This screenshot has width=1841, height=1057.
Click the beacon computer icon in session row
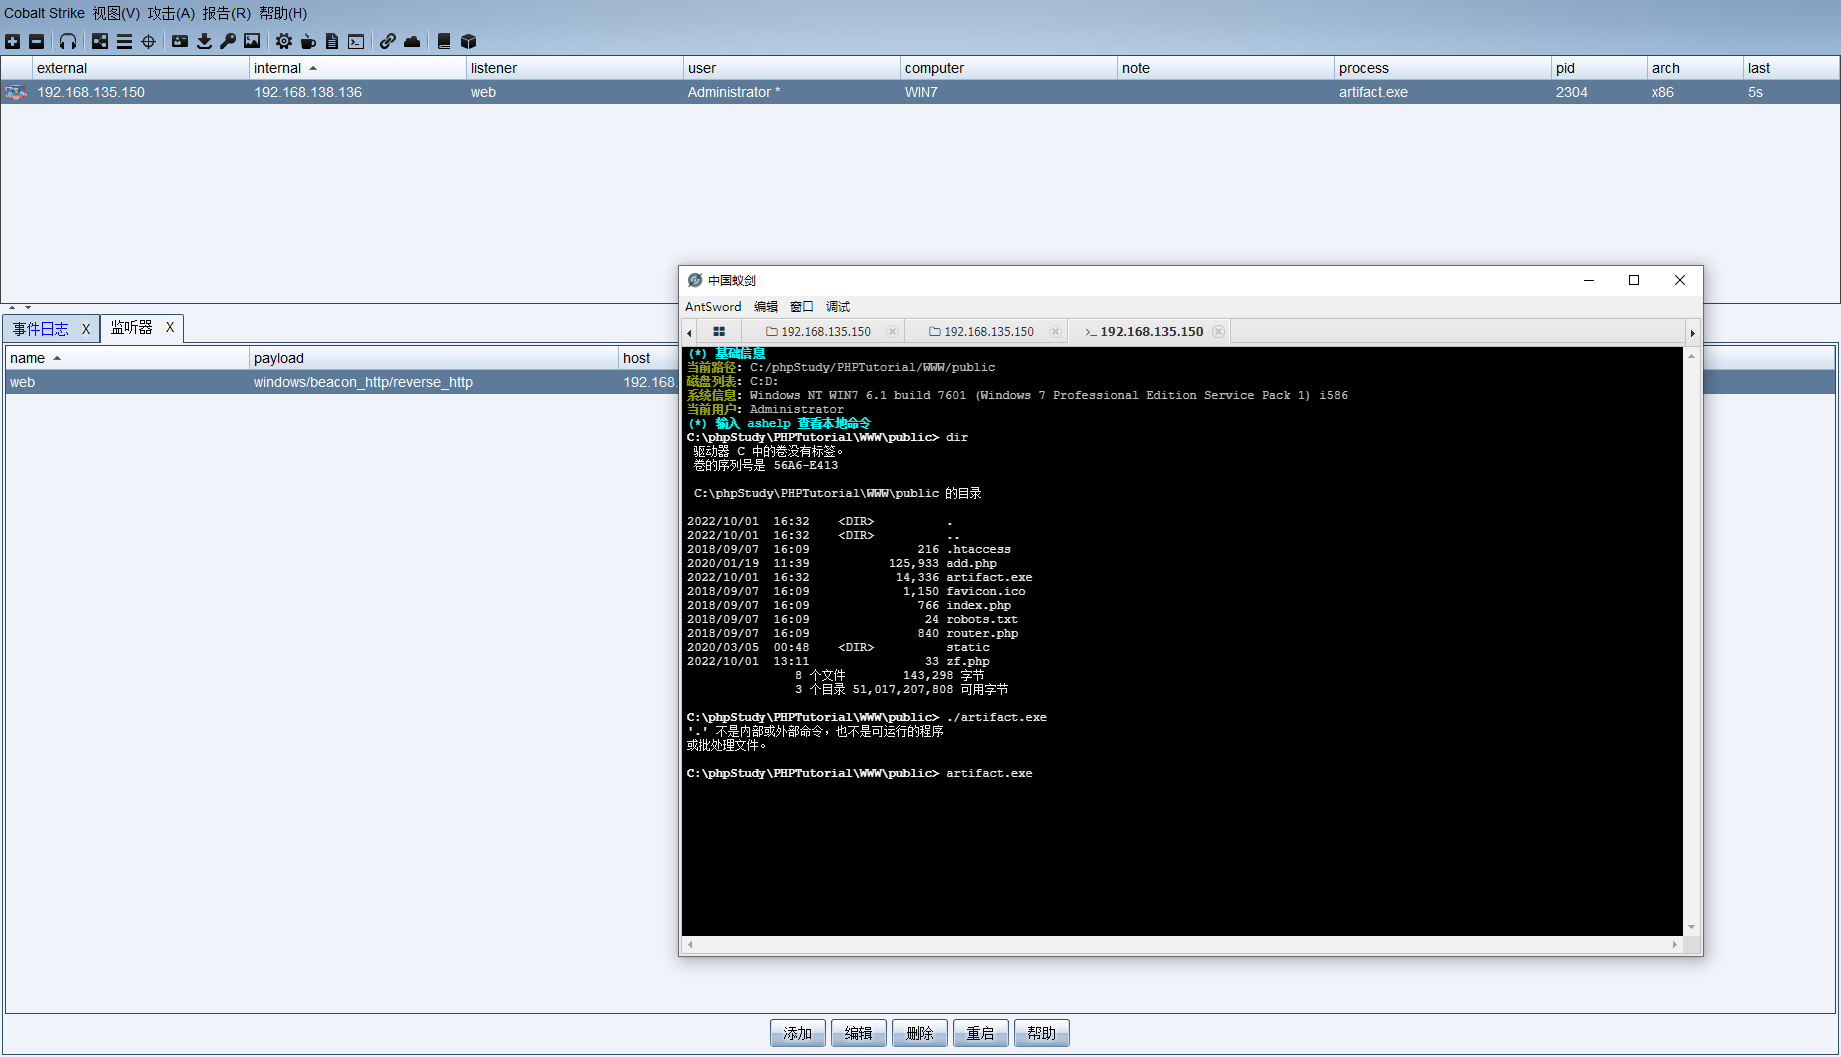(x=16, y=92)
